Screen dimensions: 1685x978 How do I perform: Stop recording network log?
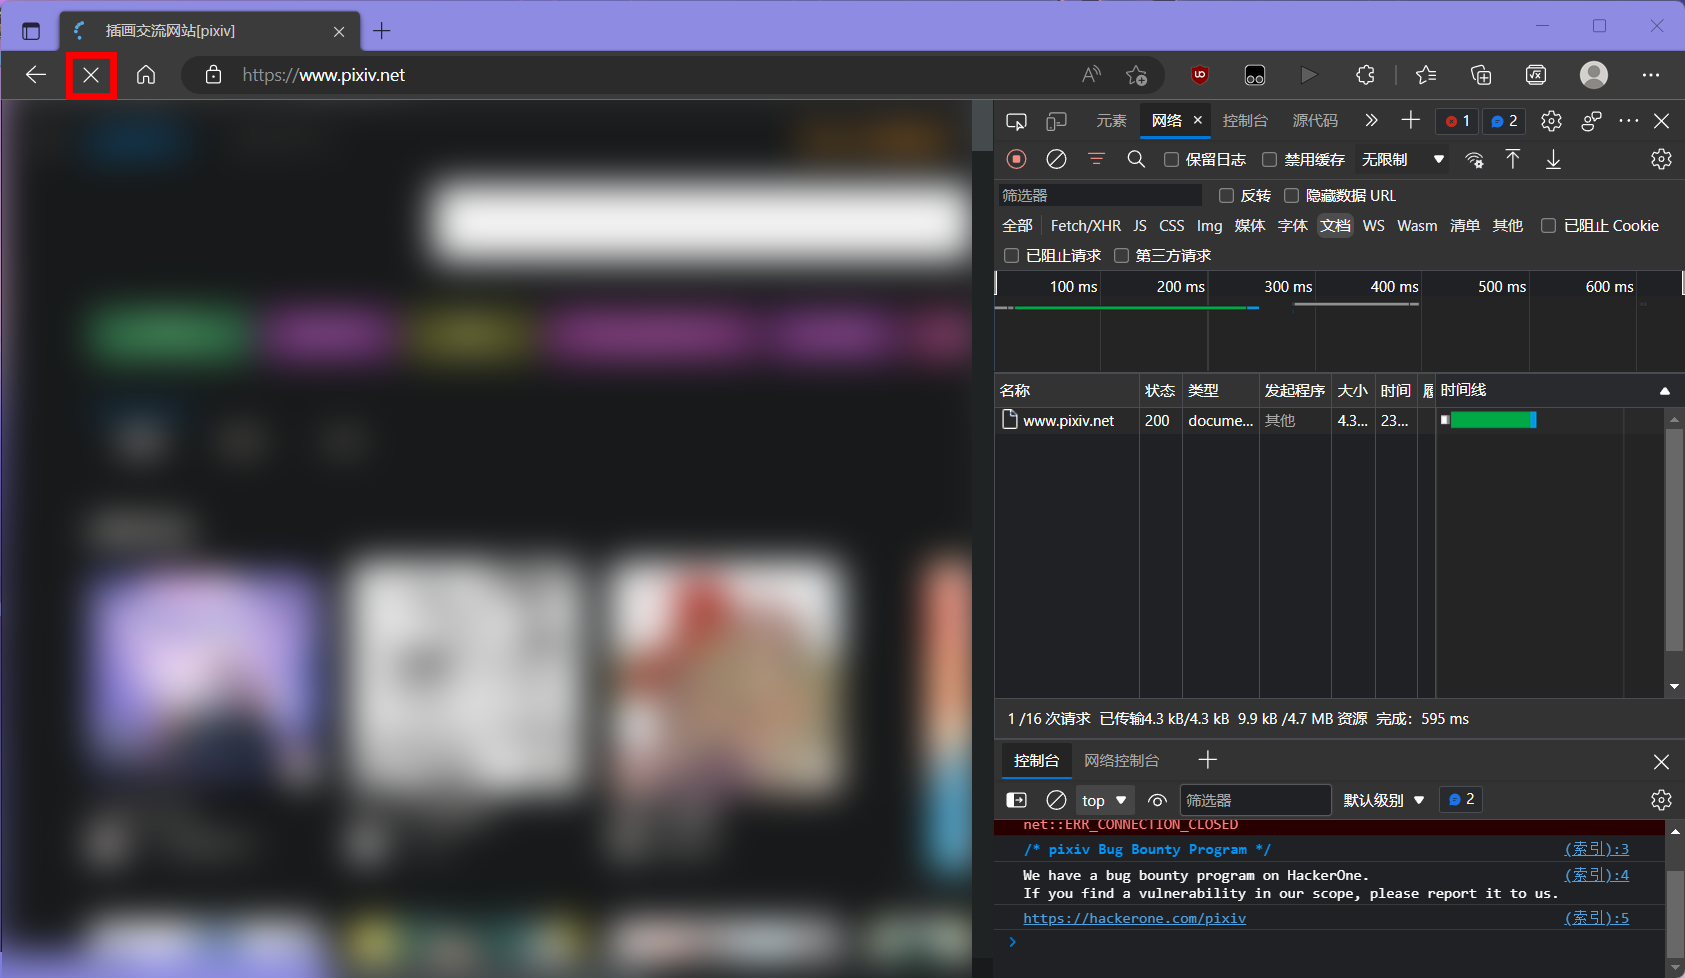[1017, 159]
